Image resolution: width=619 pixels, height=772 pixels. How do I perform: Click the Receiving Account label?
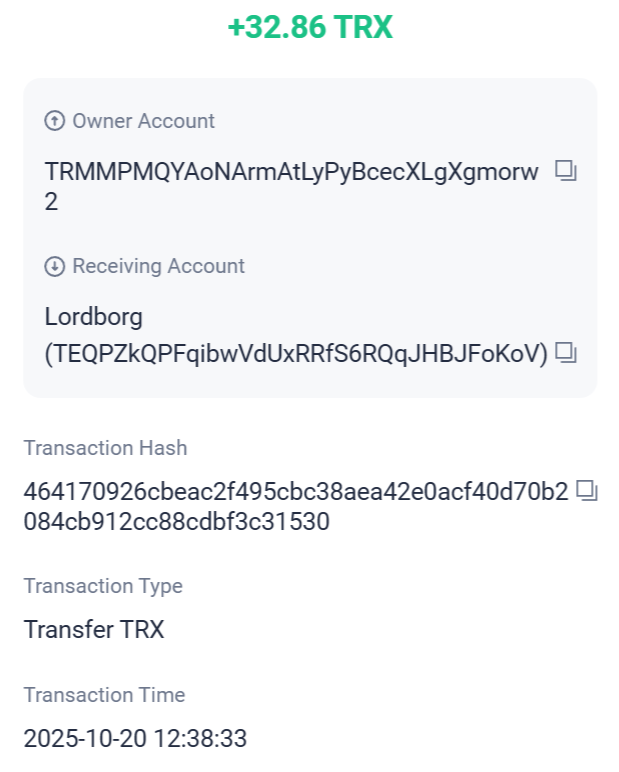coord(158,266)
